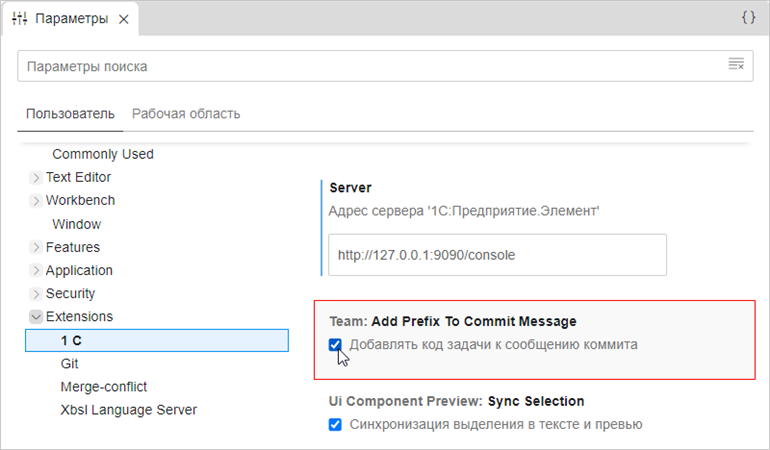Viewport: 770px width, 450px height.
Task: Expand the Security section
Action: [36, 294]
